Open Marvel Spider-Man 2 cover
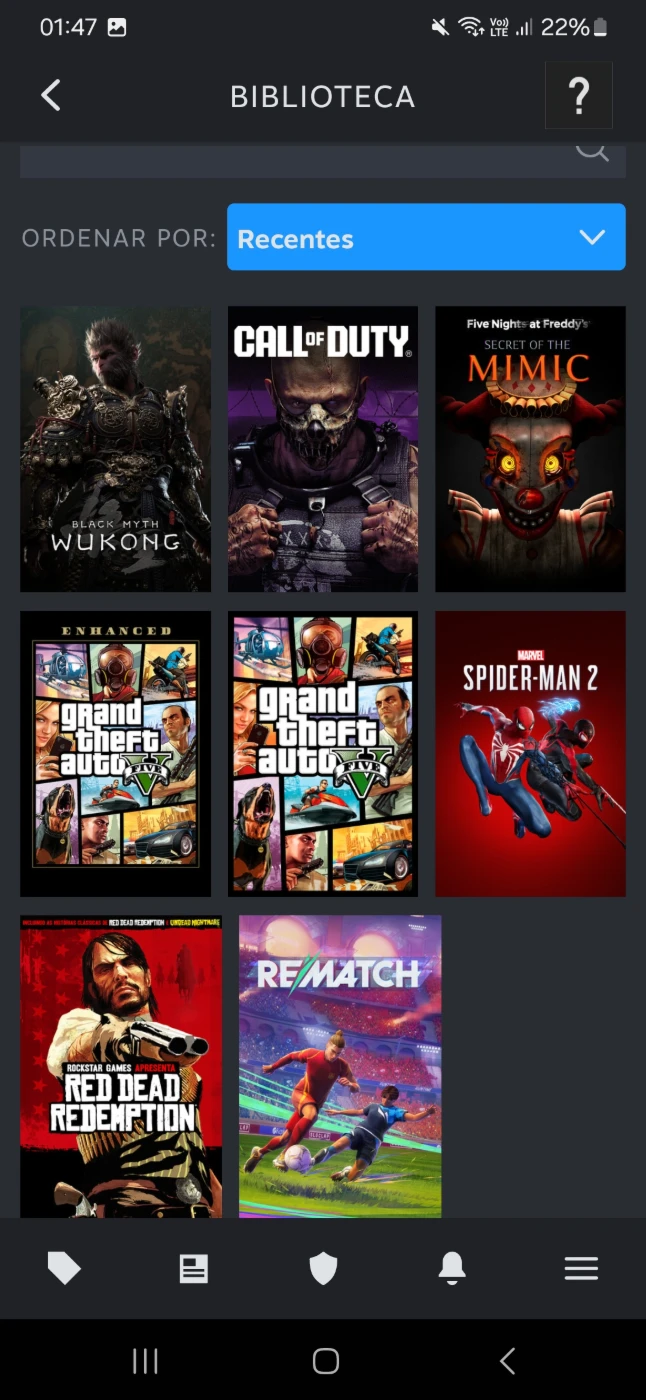The height and width of the screenshot is (1400, 646). point(530,754)
